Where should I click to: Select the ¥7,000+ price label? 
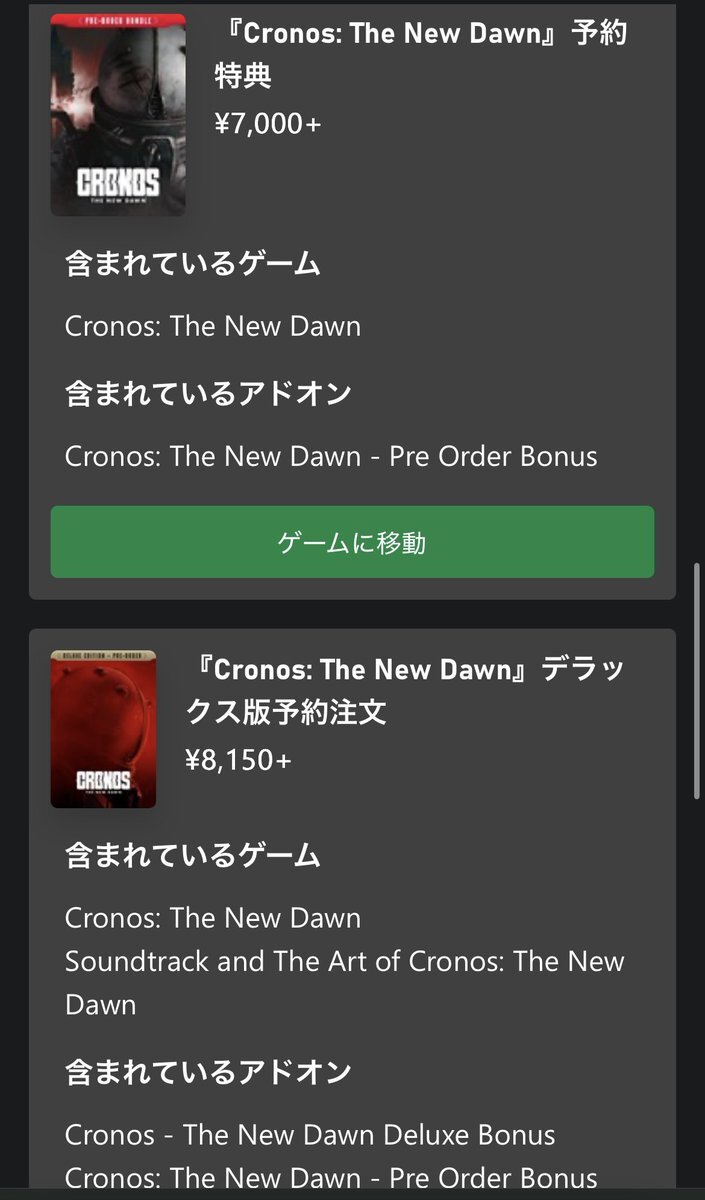click(x=268, y=123)
